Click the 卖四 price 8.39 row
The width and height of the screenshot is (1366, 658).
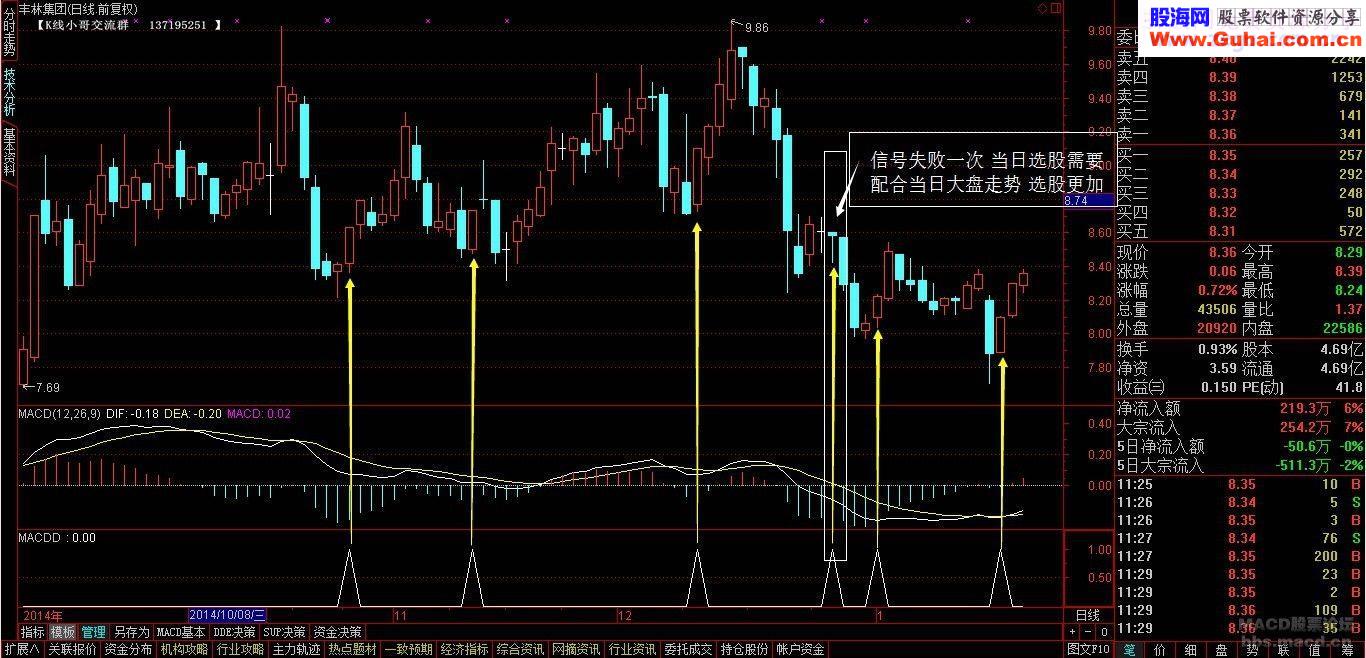(x=1240, y=77)
